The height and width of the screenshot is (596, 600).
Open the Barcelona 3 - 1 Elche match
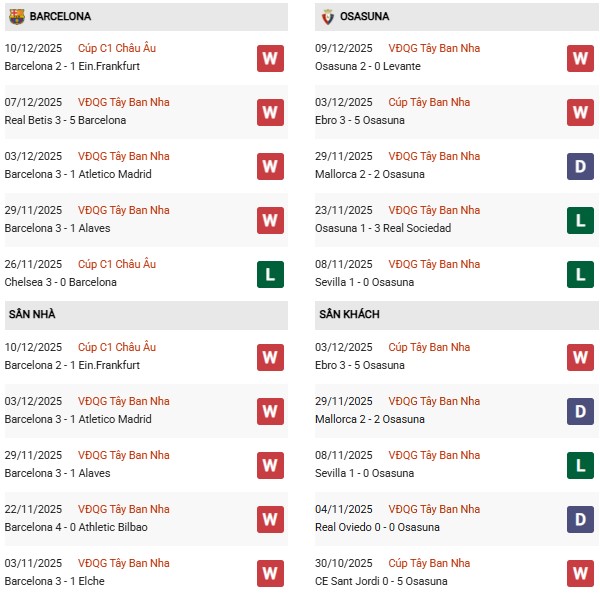(54, 581)
